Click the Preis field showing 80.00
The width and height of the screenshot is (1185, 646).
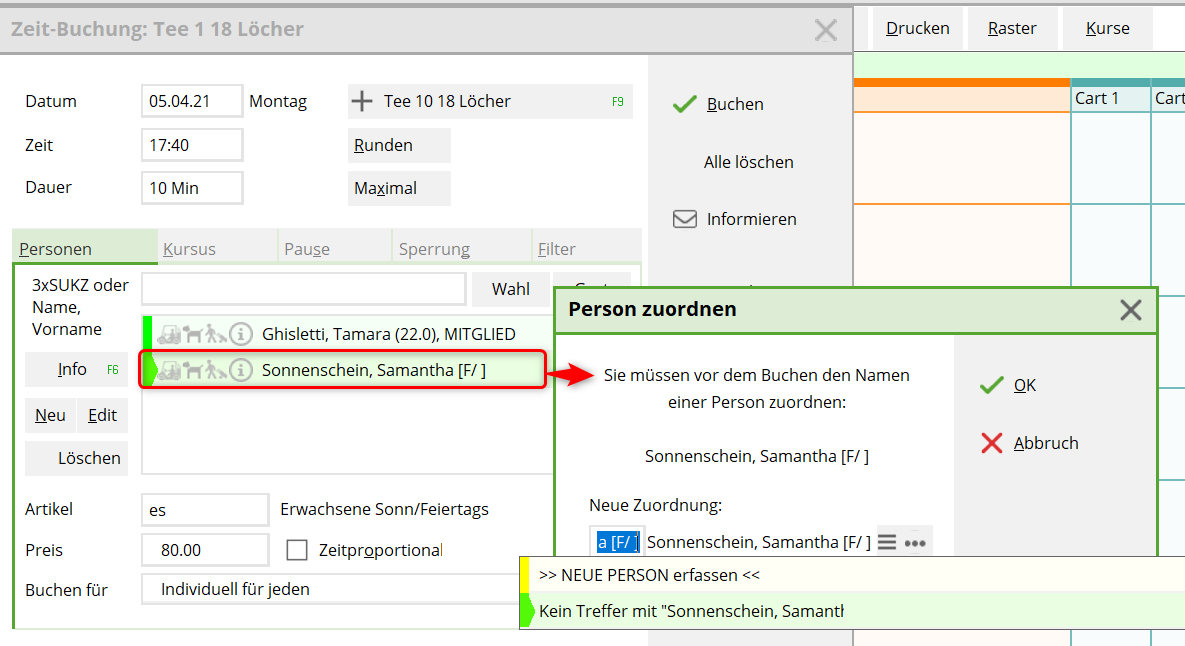205,550
